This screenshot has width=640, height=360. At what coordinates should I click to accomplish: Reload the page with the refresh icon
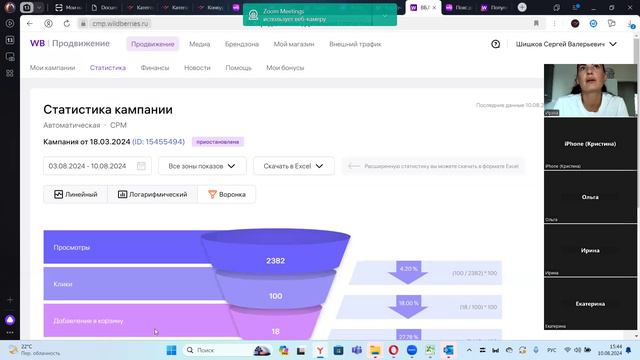[67, 24]
